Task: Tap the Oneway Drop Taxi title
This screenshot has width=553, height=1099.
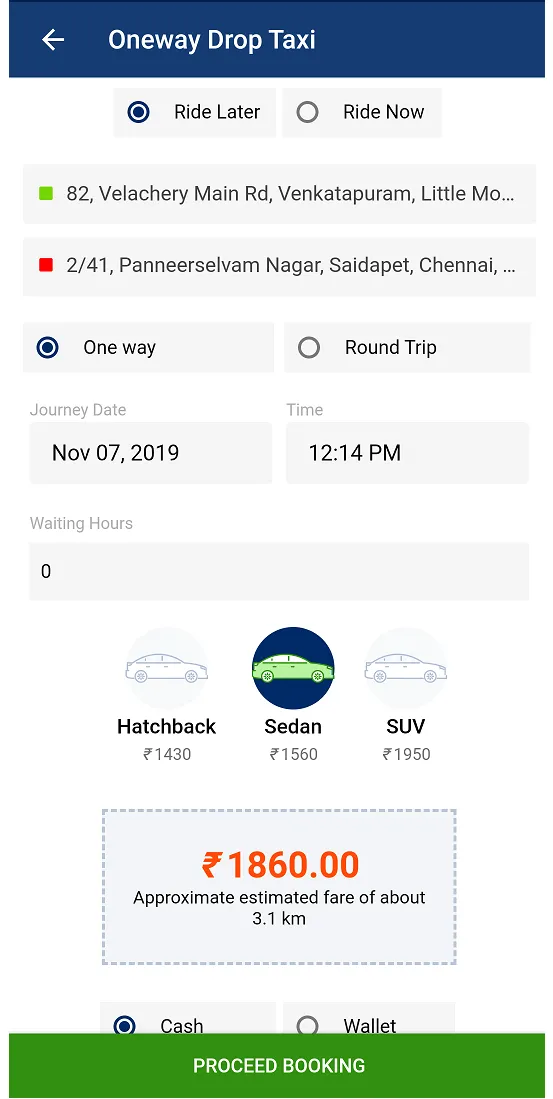Action: [x=212, y=40]
